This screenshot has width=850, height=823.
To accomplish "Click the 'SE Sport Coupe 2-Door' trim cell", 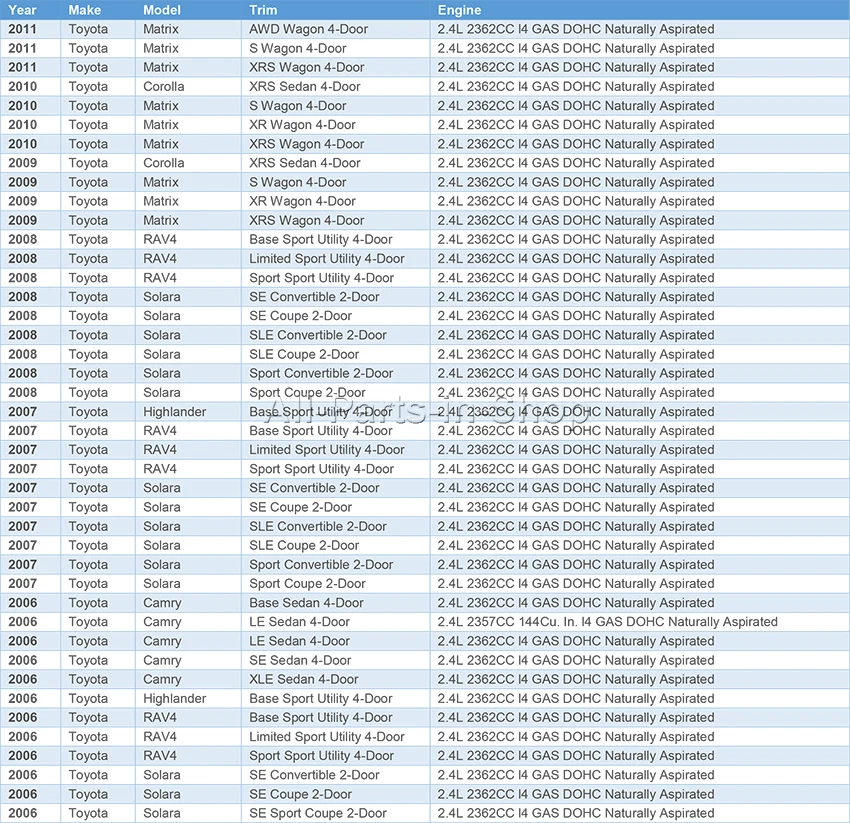I will pyautogui.click(x=318, y=813).
